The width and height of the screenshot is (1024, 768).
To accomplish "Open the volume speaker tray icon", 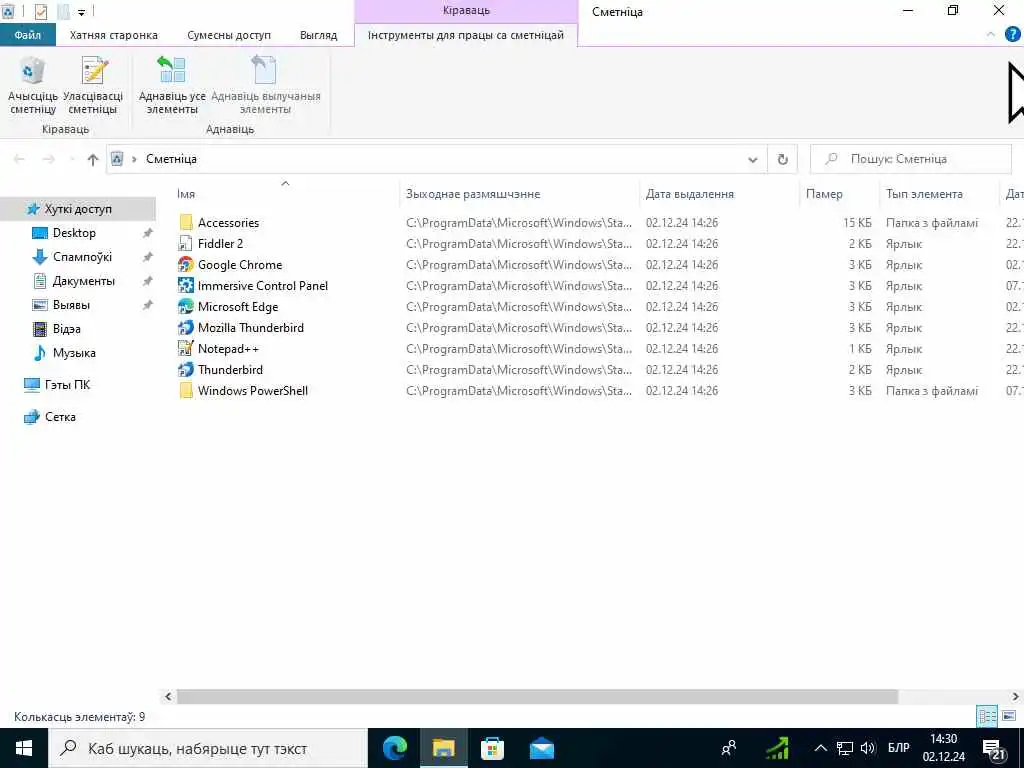I will tap(867, 748).
